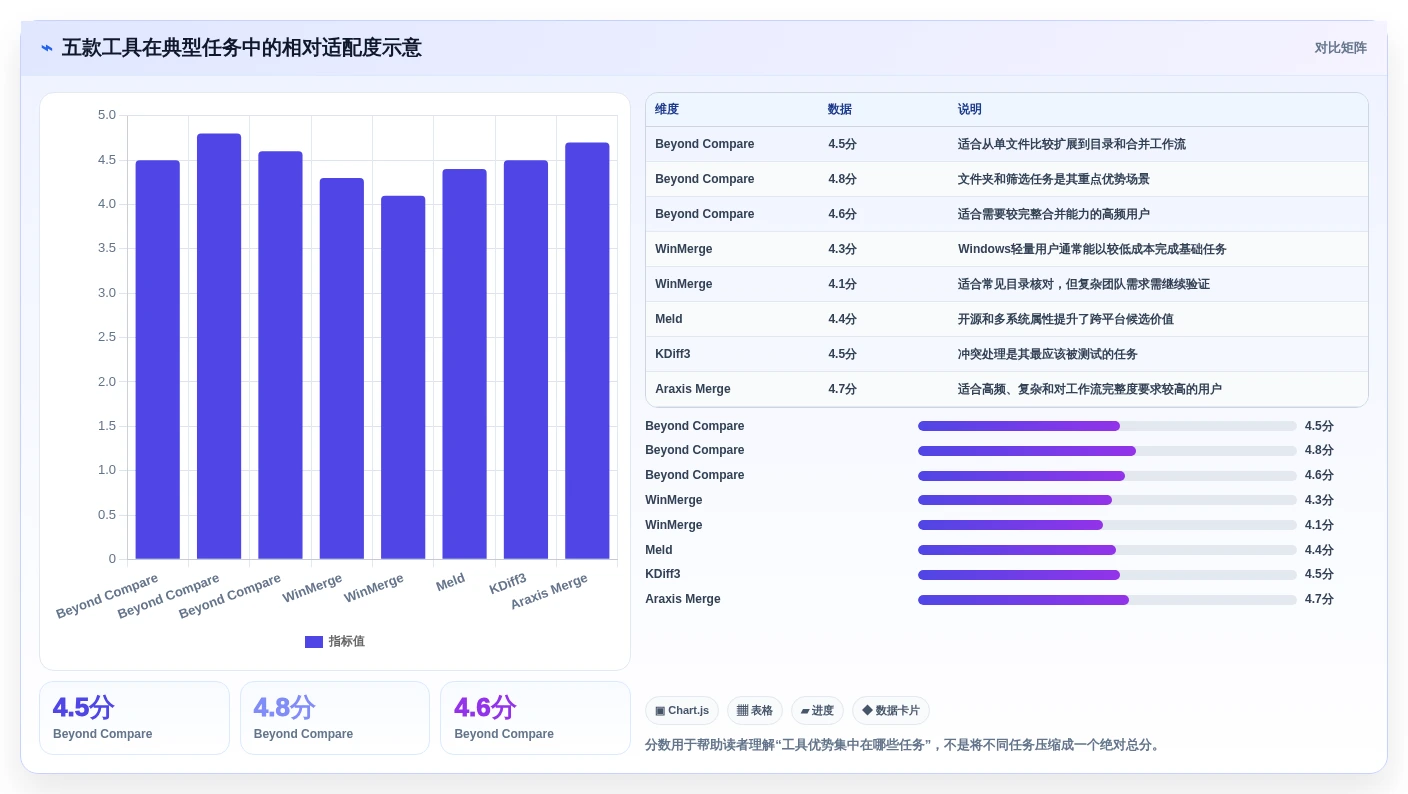Toggle the 指标值 legend swatch
The image size is (1408, 794).
tap(314, 642)
